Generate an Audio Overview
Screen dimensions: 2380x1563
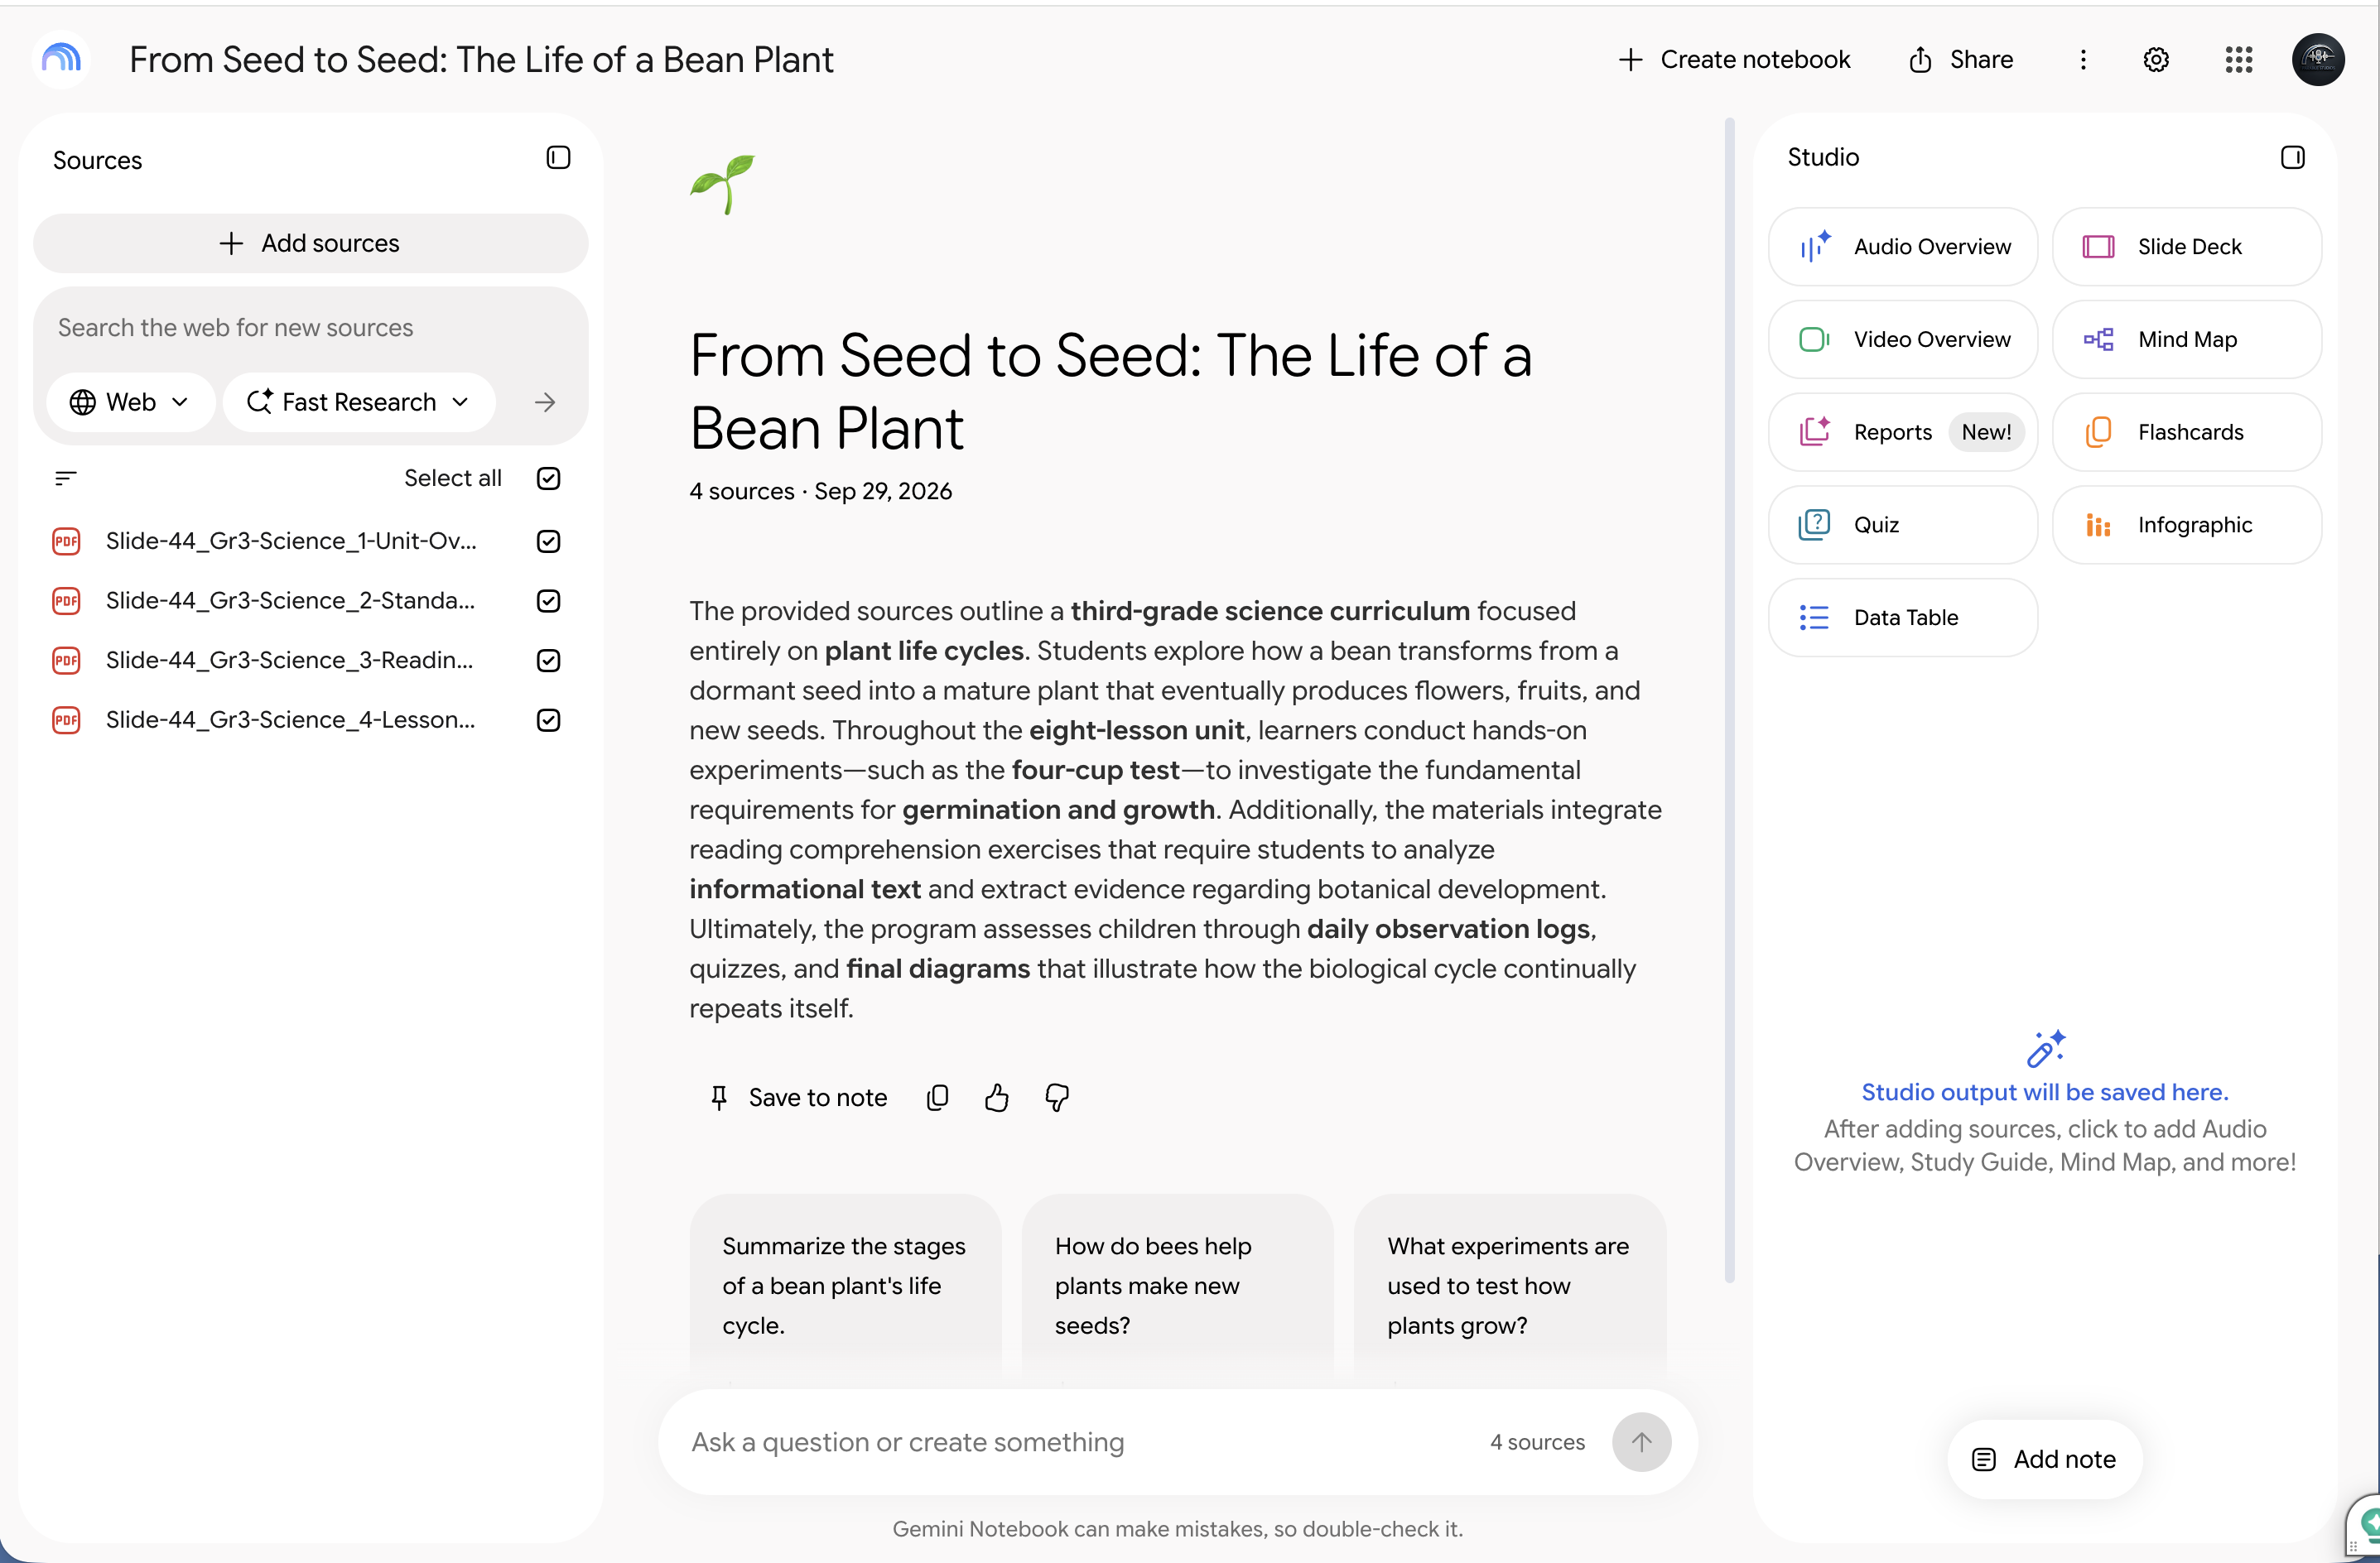(1902, 247)
